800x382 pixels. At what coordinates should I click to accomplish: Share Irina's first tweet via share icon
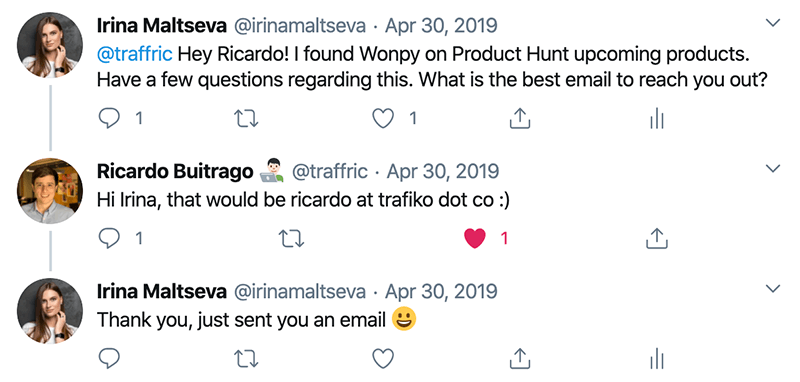(520, 119)
